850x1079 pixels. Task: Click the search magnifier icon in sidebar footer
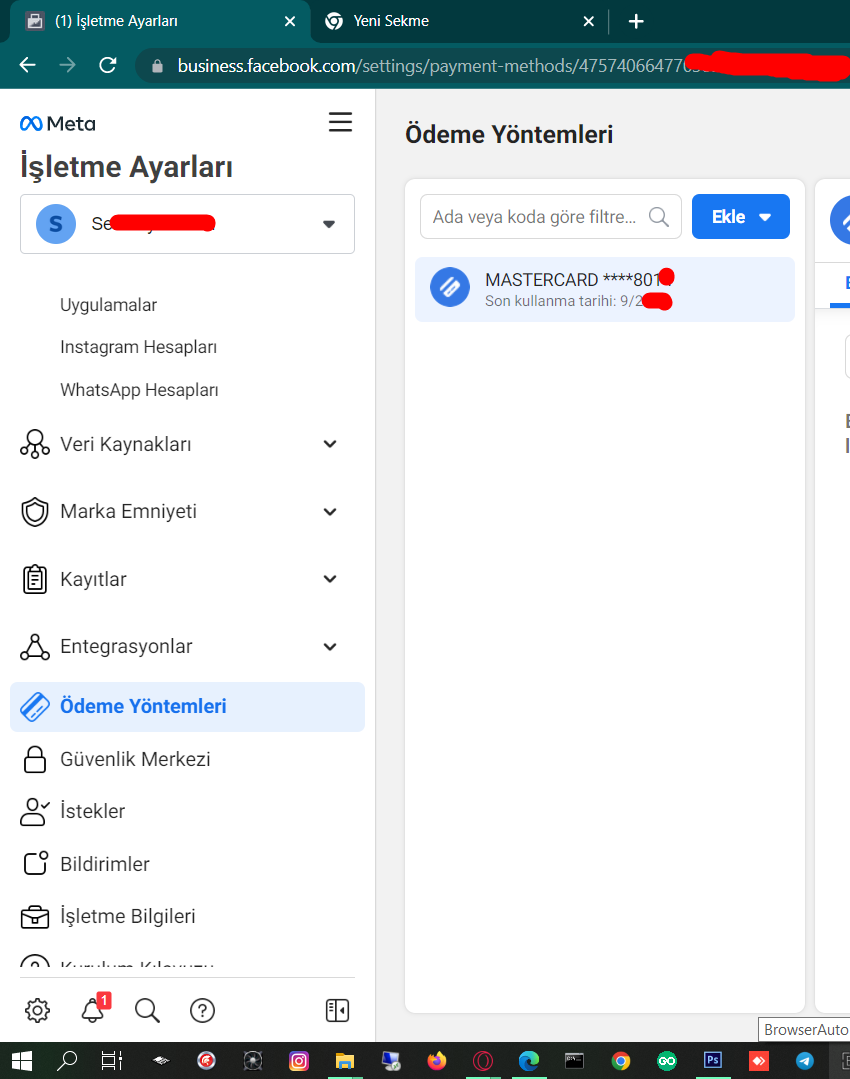point(147,1010)
